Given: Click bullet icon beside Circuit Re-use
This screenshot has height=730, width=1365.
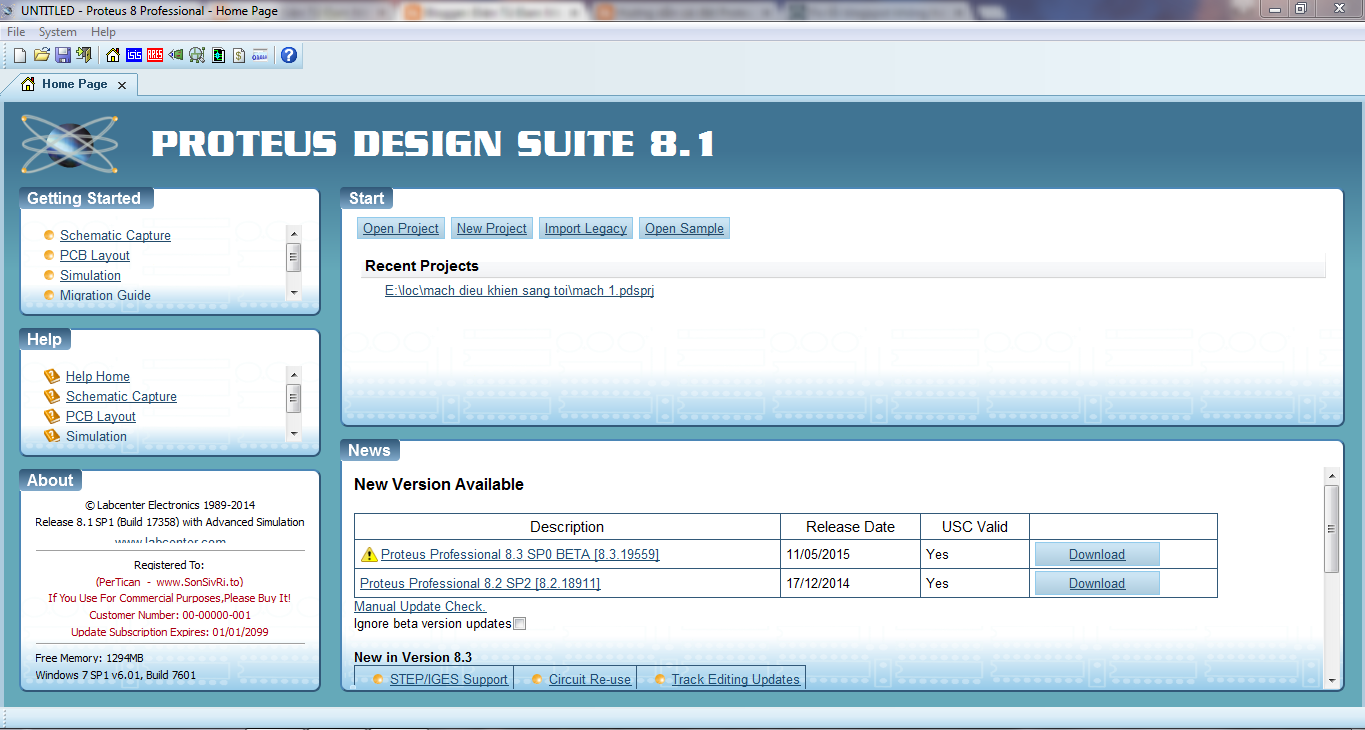Looking at the screenshot, I should pyautogui.click(x=538, y=679).
